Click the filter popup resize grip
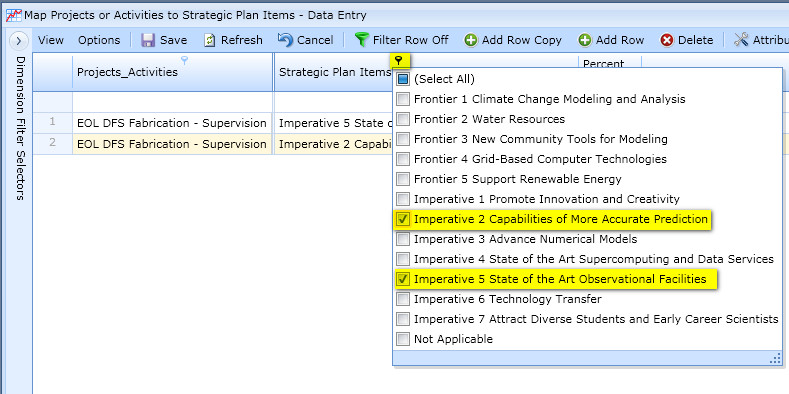Viewport: 789px width, 394px height. click(775, 358)
